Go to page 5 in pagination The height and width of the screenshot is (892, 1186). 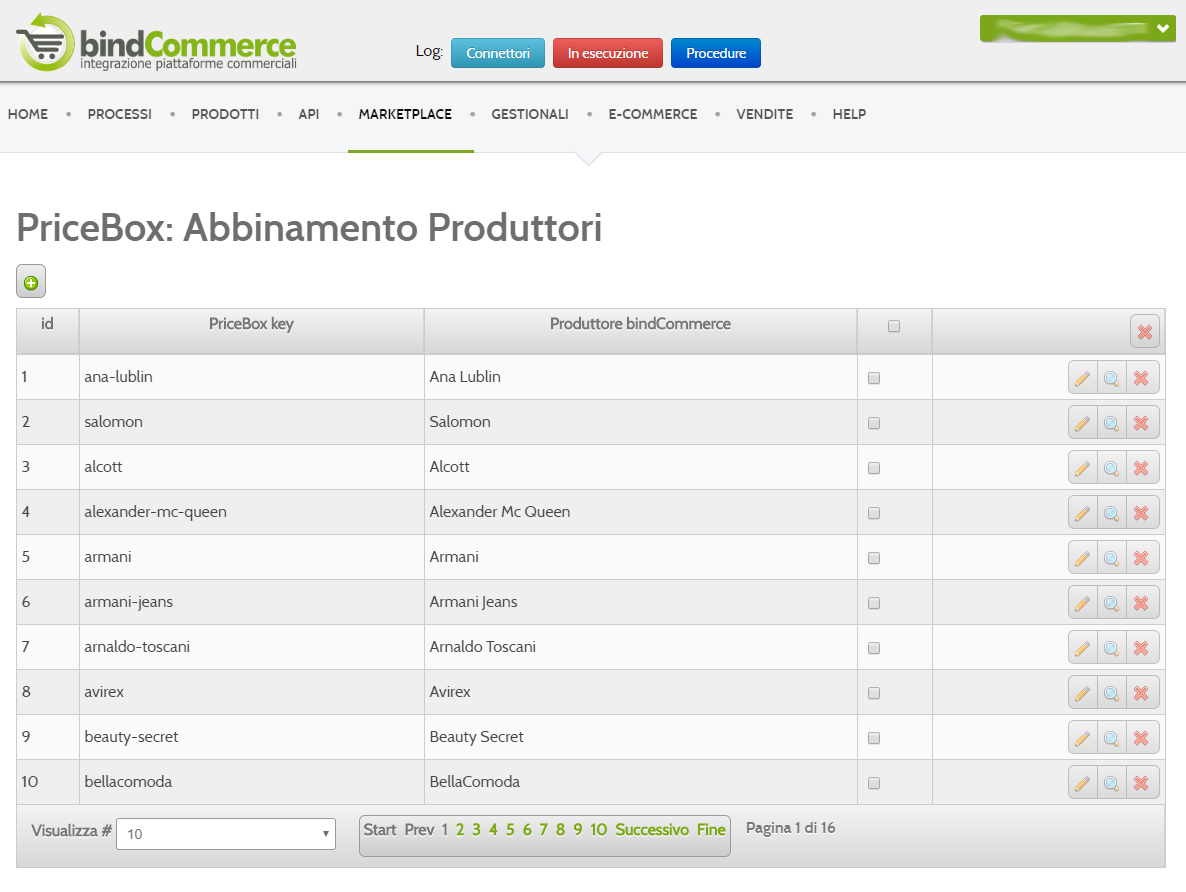[x=510, y=830]
